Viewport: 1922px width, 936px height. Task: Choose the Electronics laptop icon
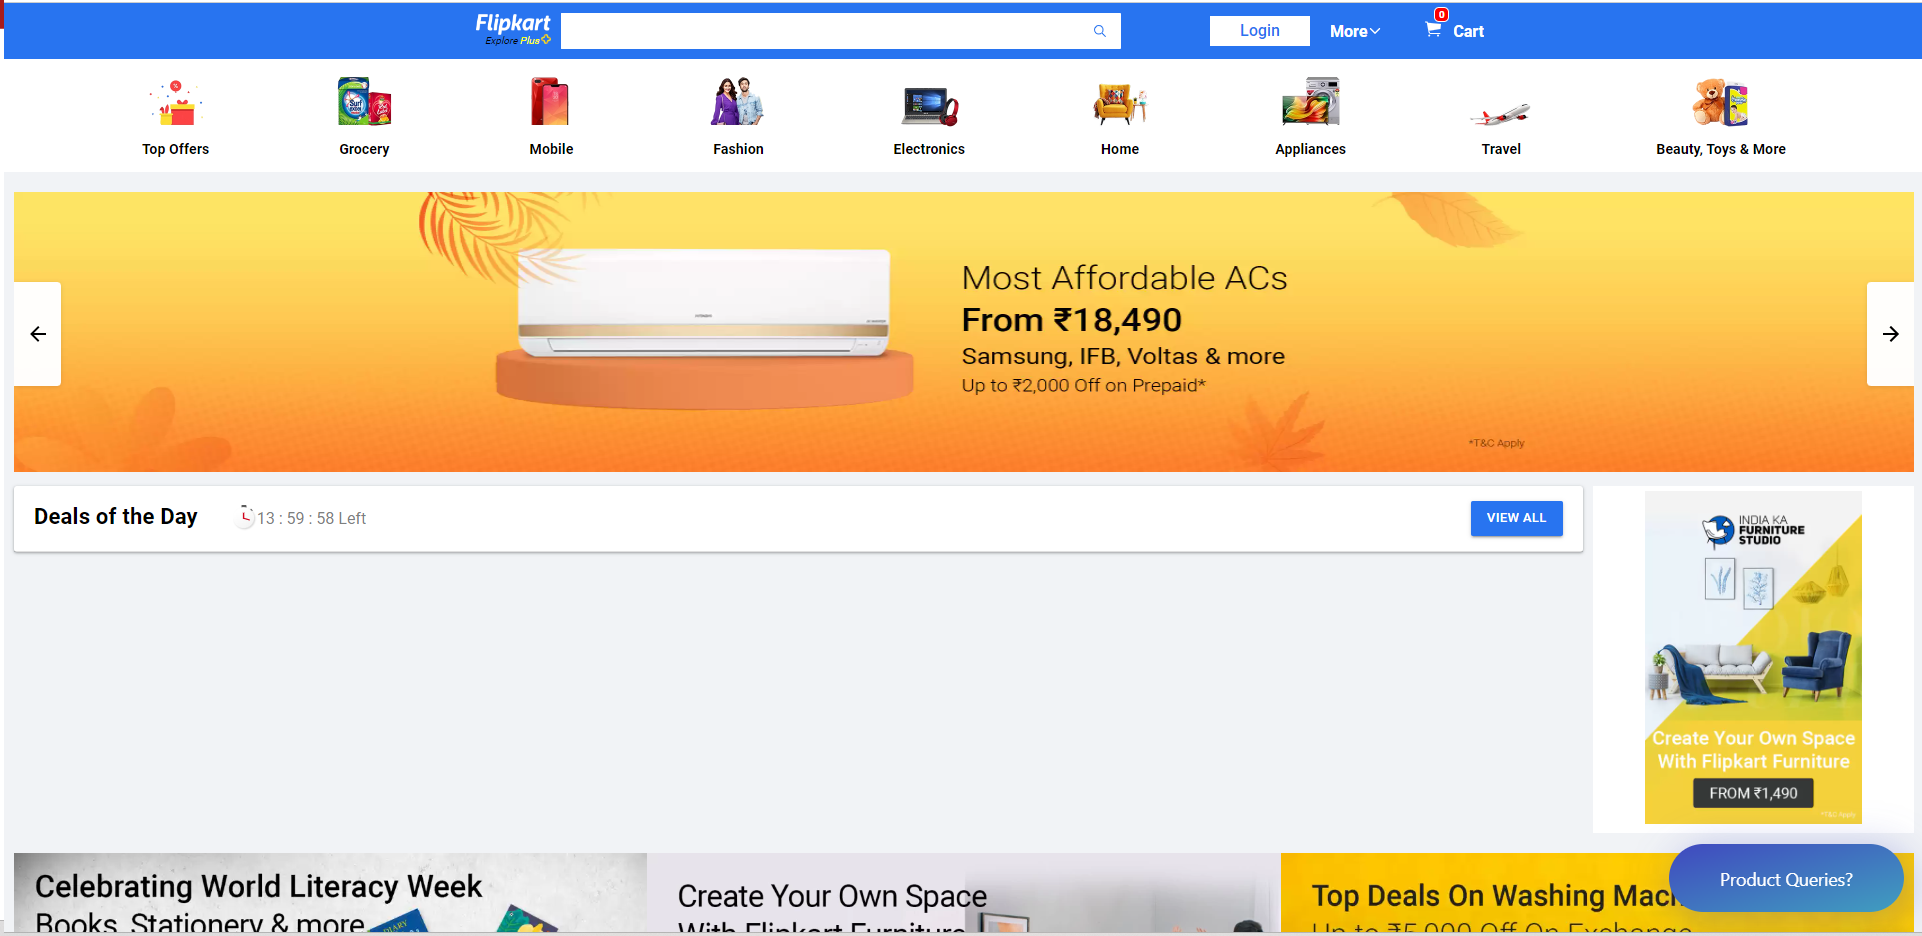(929, 105)
